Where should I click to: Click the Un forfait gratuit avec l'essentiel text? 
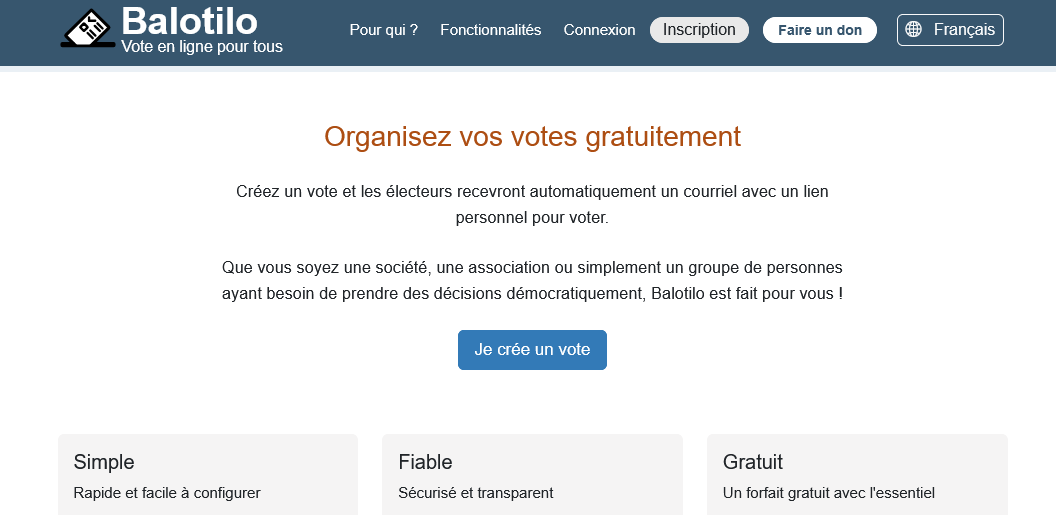pyautogui.click(x=828, y=493)
